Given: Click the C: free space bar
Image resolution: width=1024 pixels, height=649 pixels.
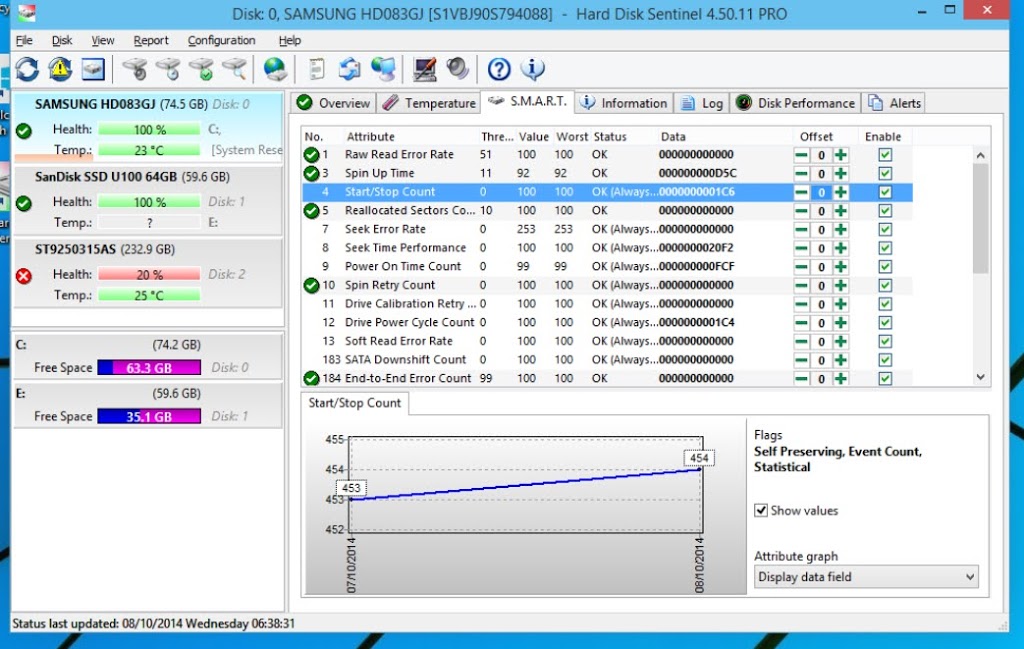Looking at the screenshot, I should [x=149, y=368].
